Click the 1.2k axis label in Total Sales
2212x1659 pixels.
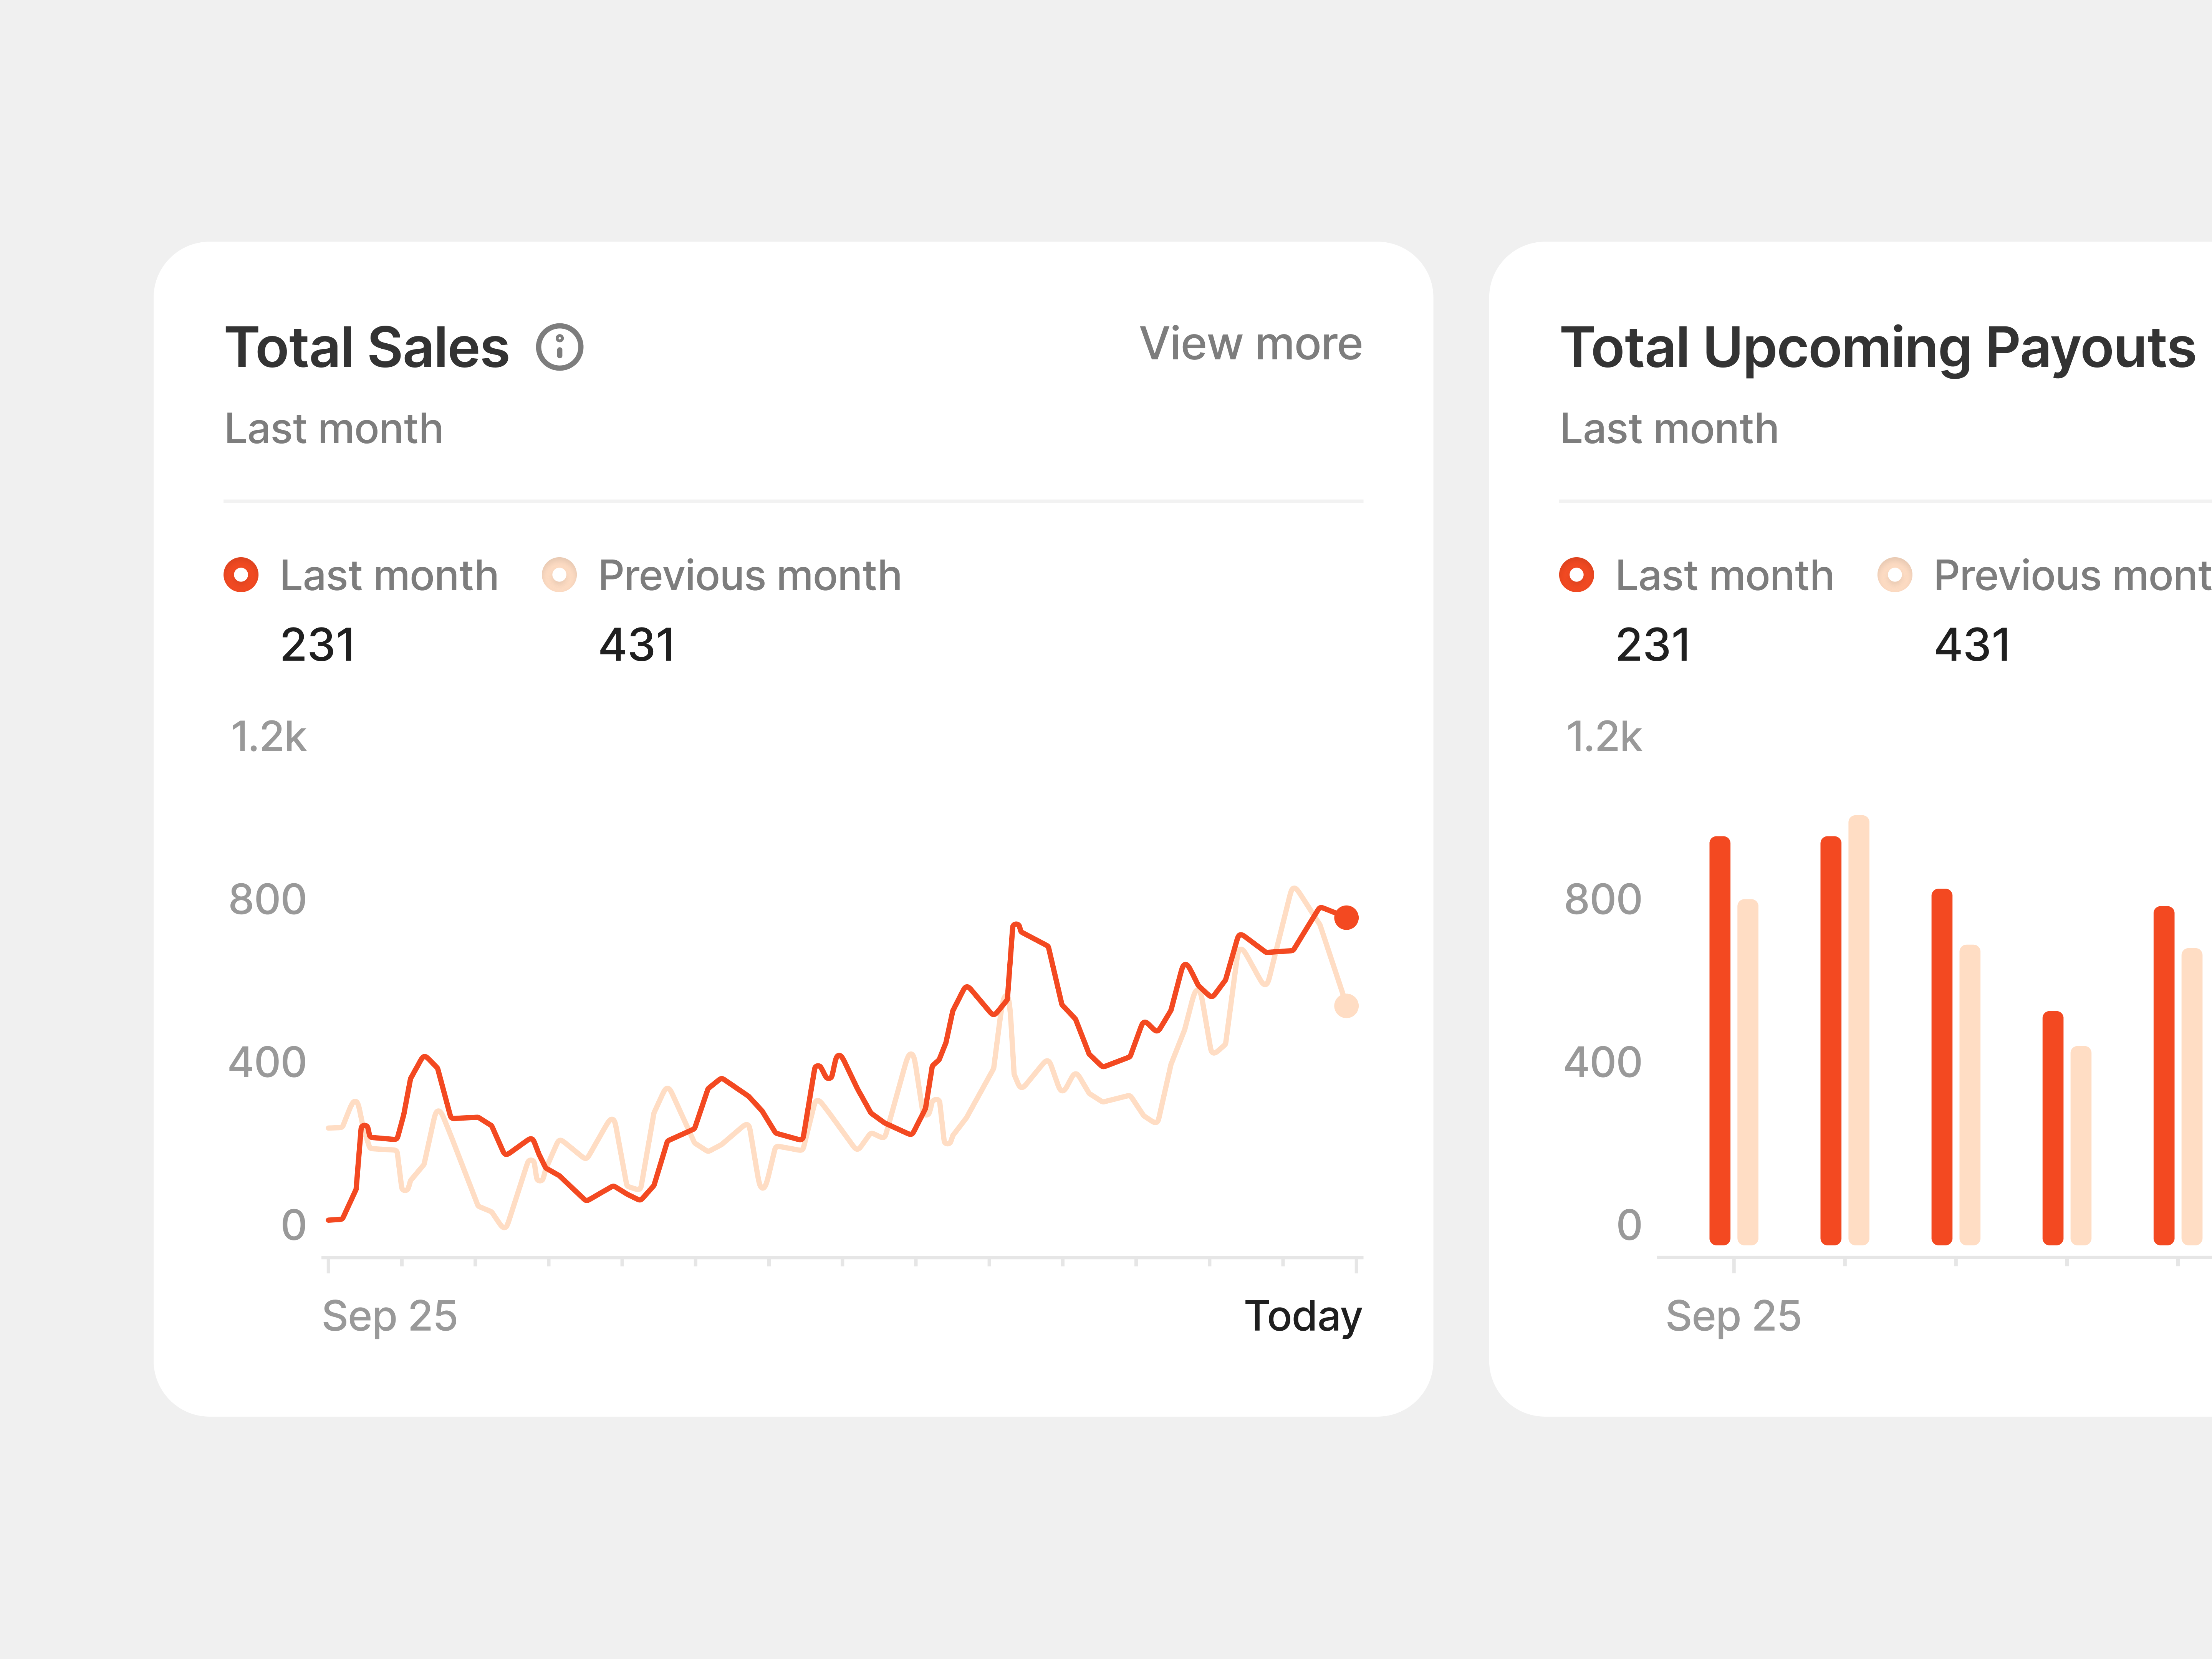(x=268, y=737)
